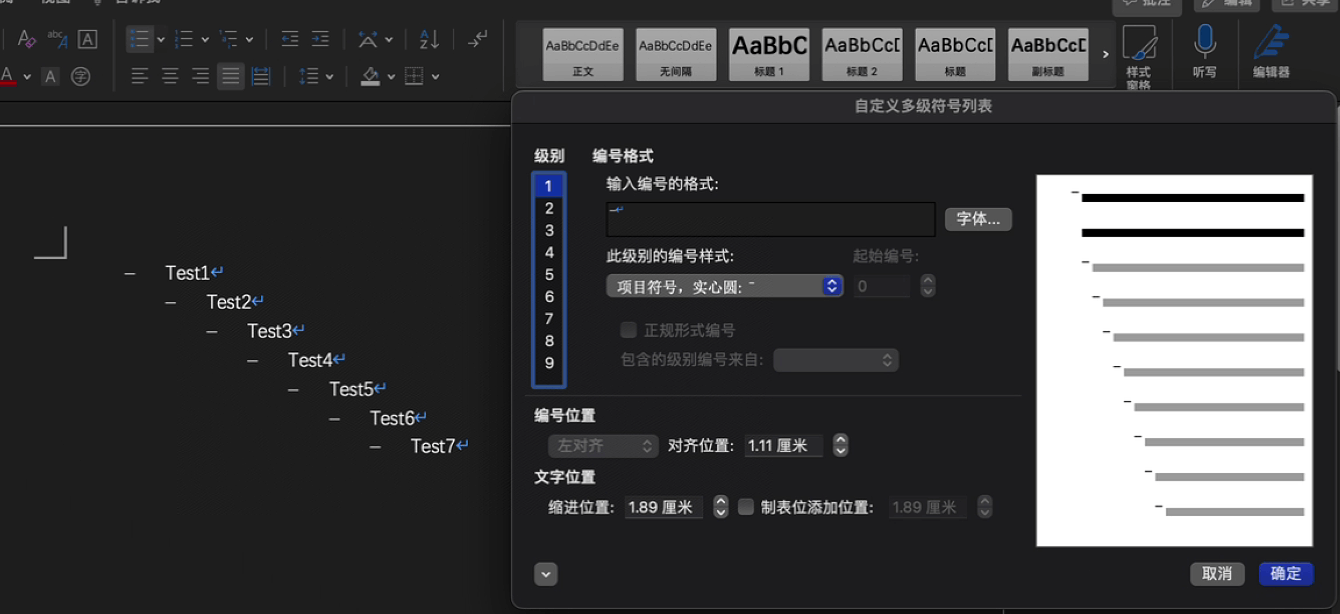Click the multilevel list icon
1340x614 pixels.
(229, 39)
